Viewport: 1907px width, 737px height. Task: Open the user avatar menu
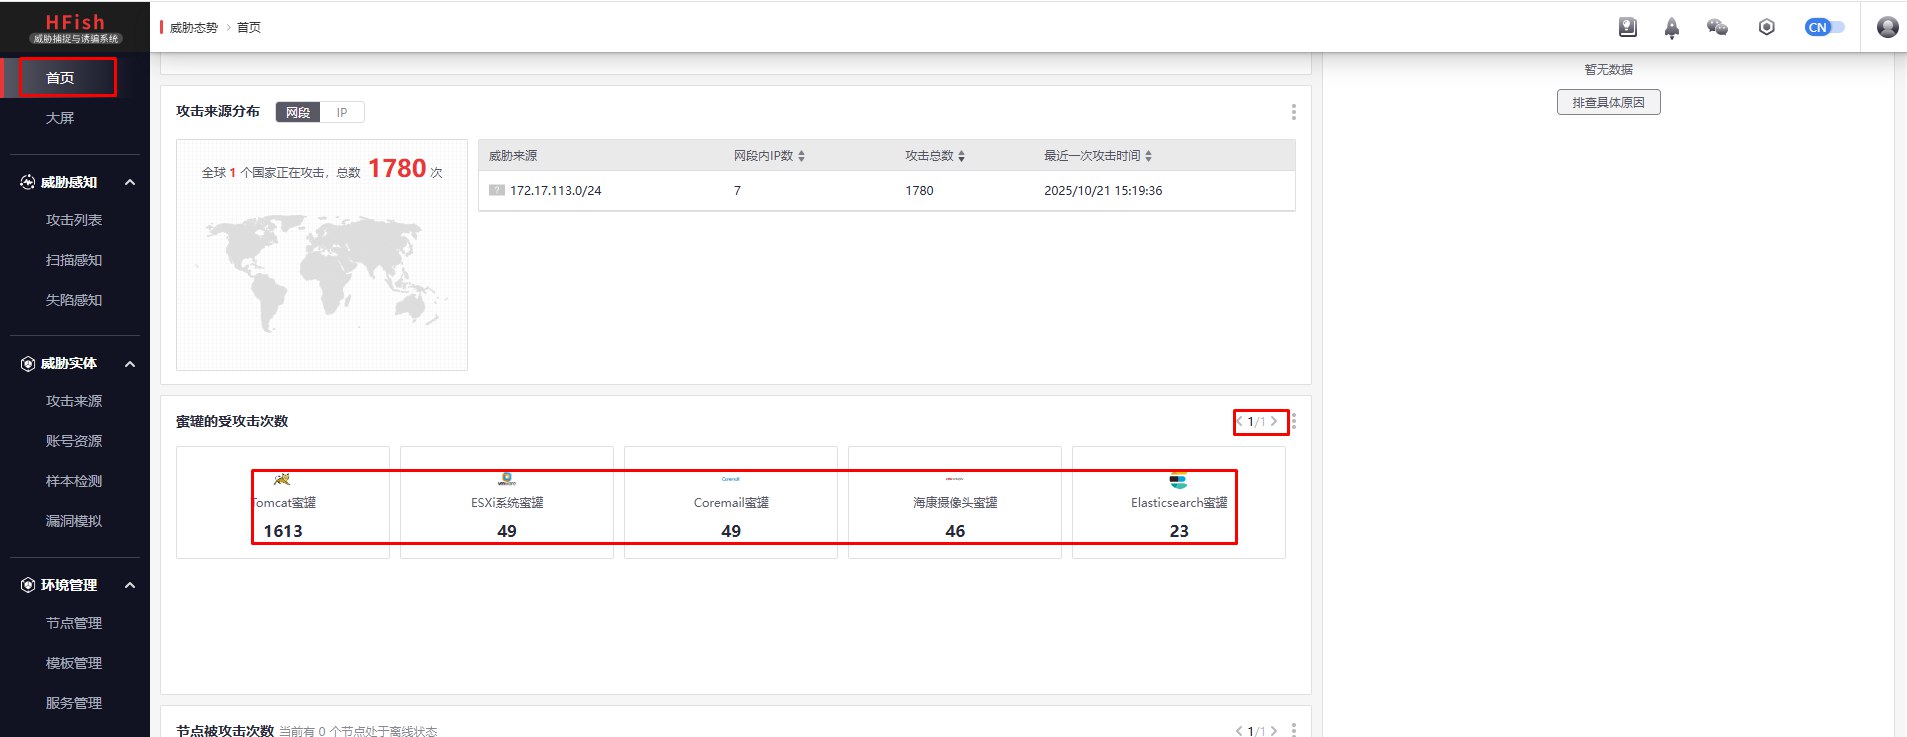[1887, 27]
